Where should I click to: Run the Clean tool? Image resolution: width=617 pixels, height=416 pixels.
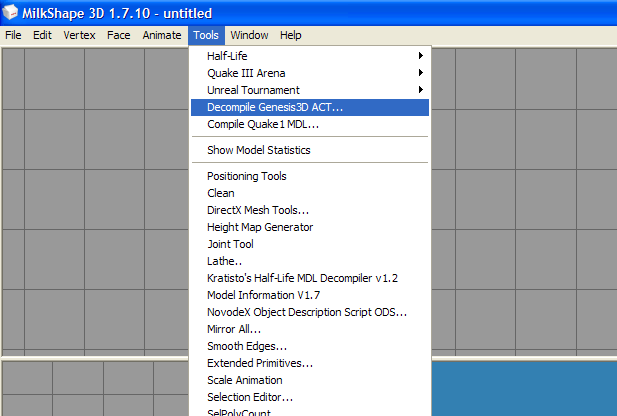(x=310, y=193)
